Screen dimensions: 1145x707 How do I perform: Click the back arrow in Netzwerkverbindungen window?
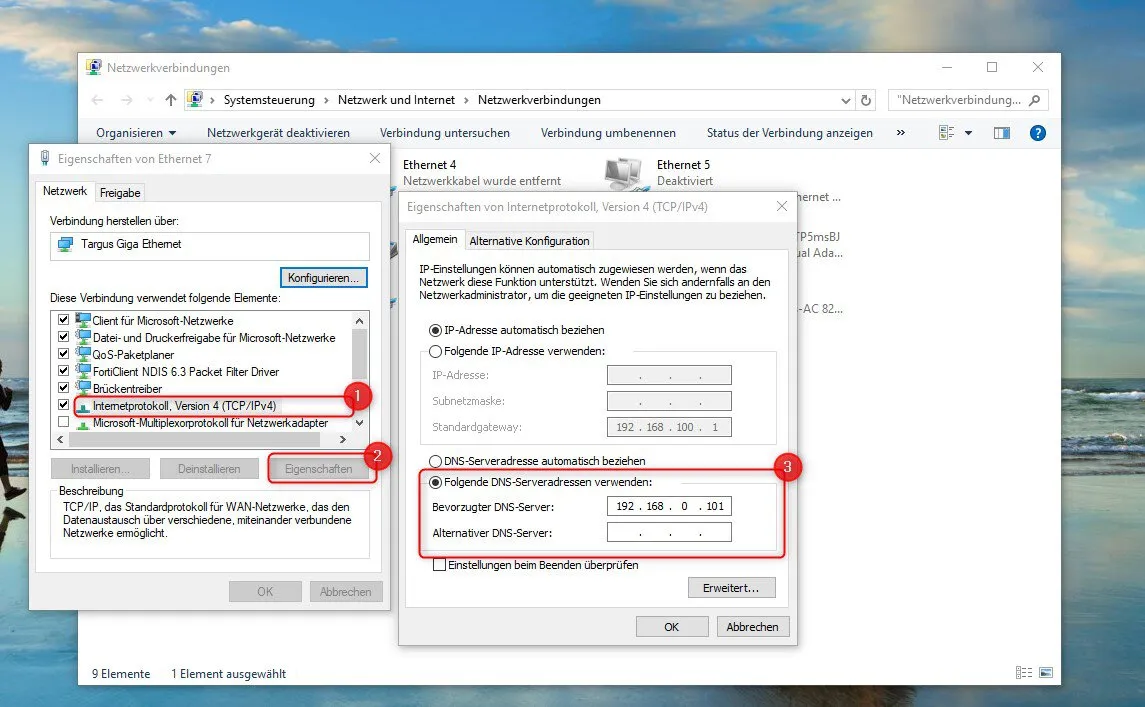point(98,100)
